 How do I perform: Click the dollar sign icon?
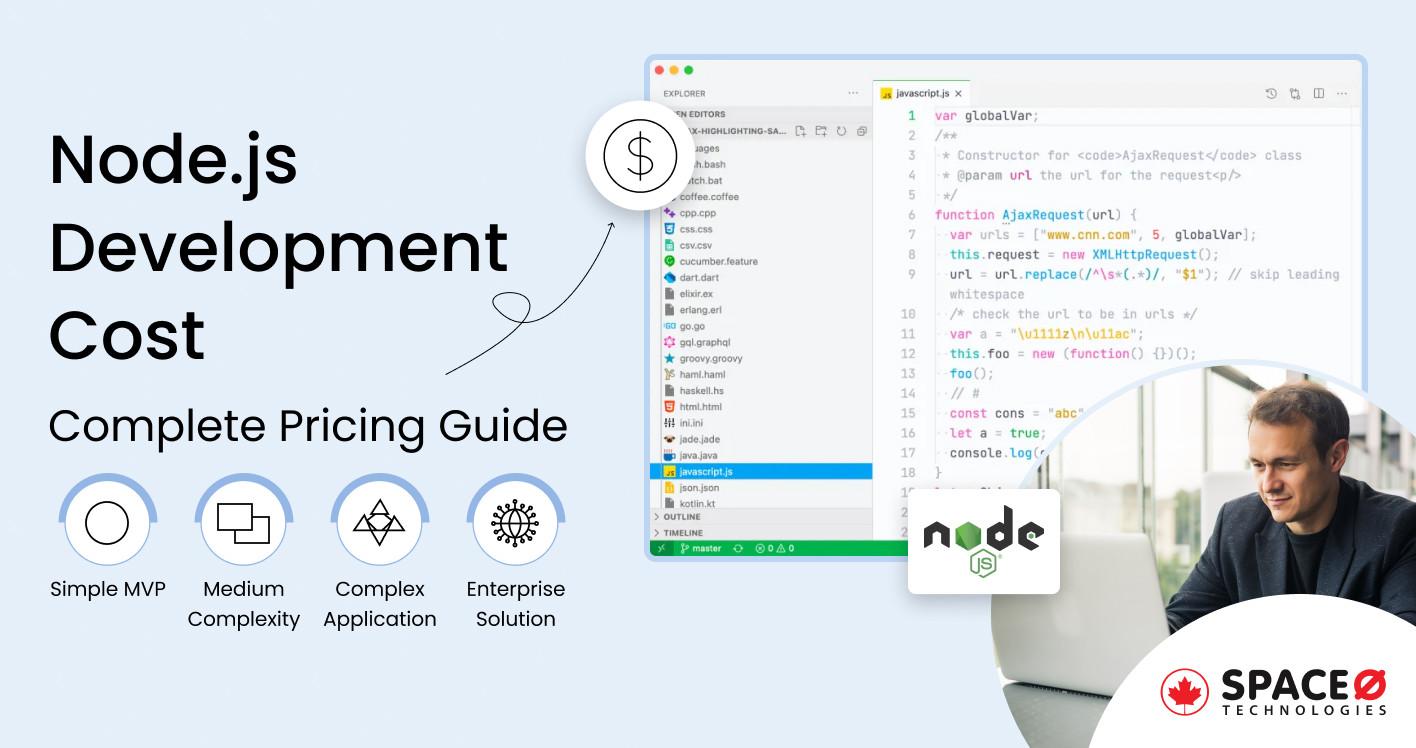(x=639, y=156)
